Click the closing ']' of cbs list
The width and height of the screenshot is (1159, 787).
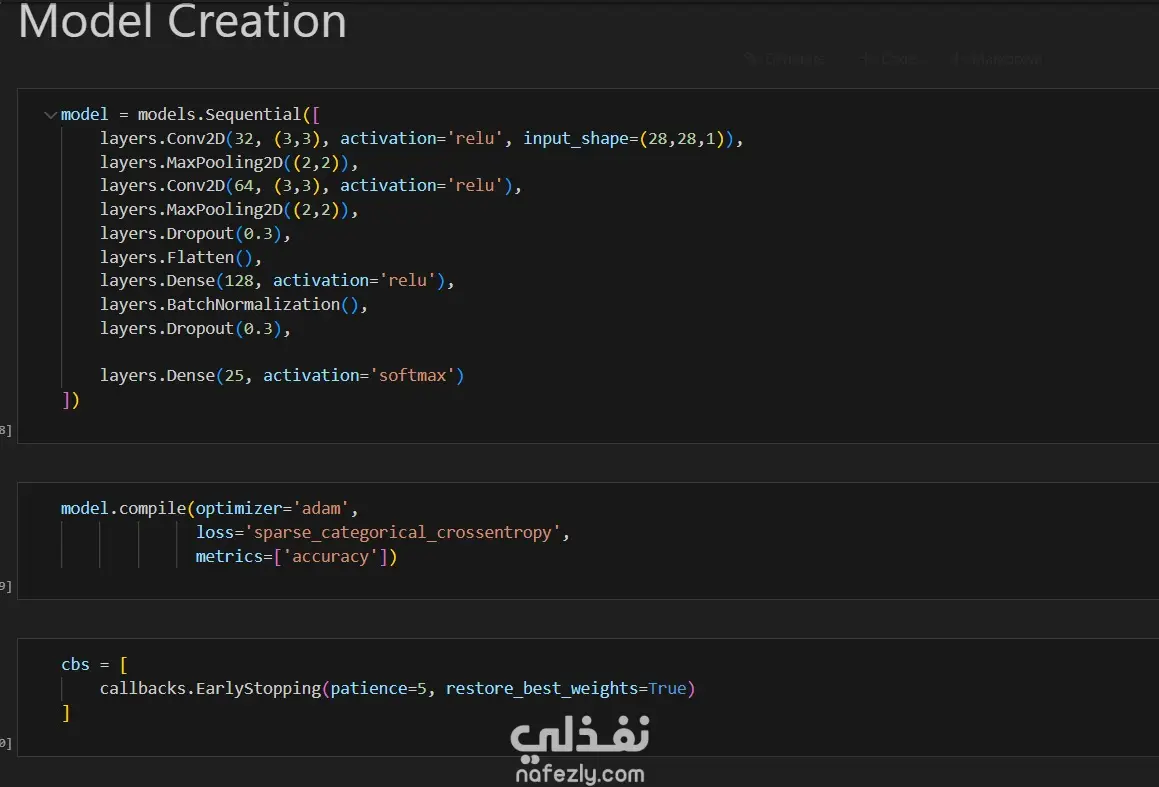(x=66, y=713)
